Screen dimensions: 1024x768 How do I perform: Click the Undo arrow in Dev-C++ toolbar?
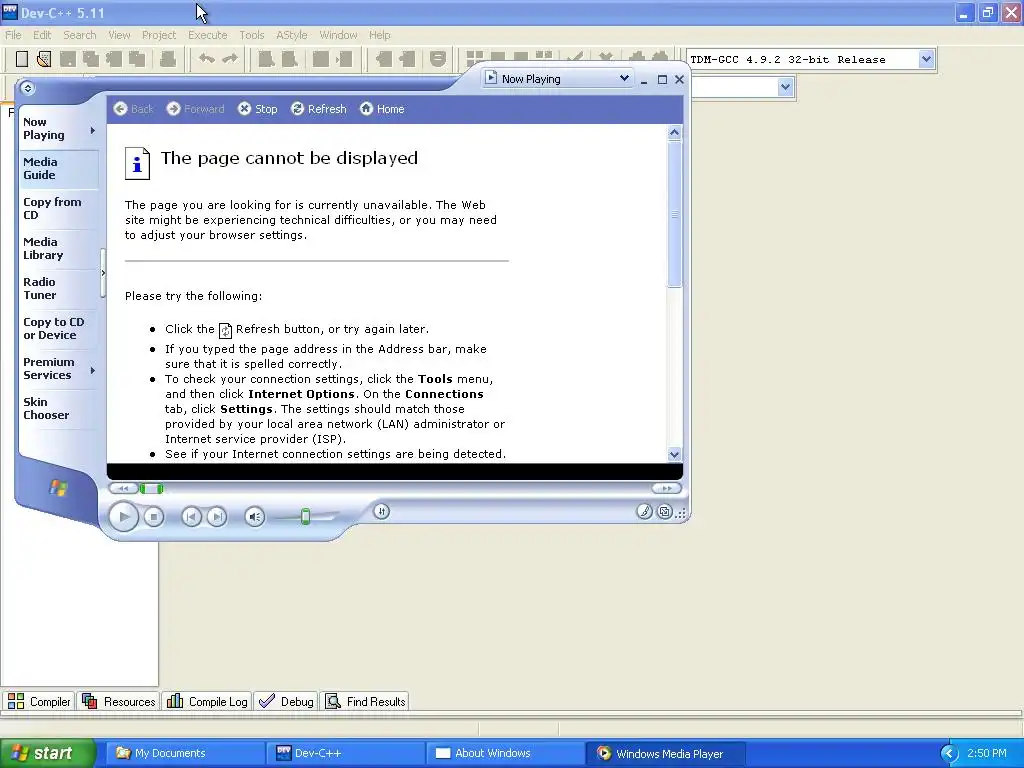click(207, 59)
